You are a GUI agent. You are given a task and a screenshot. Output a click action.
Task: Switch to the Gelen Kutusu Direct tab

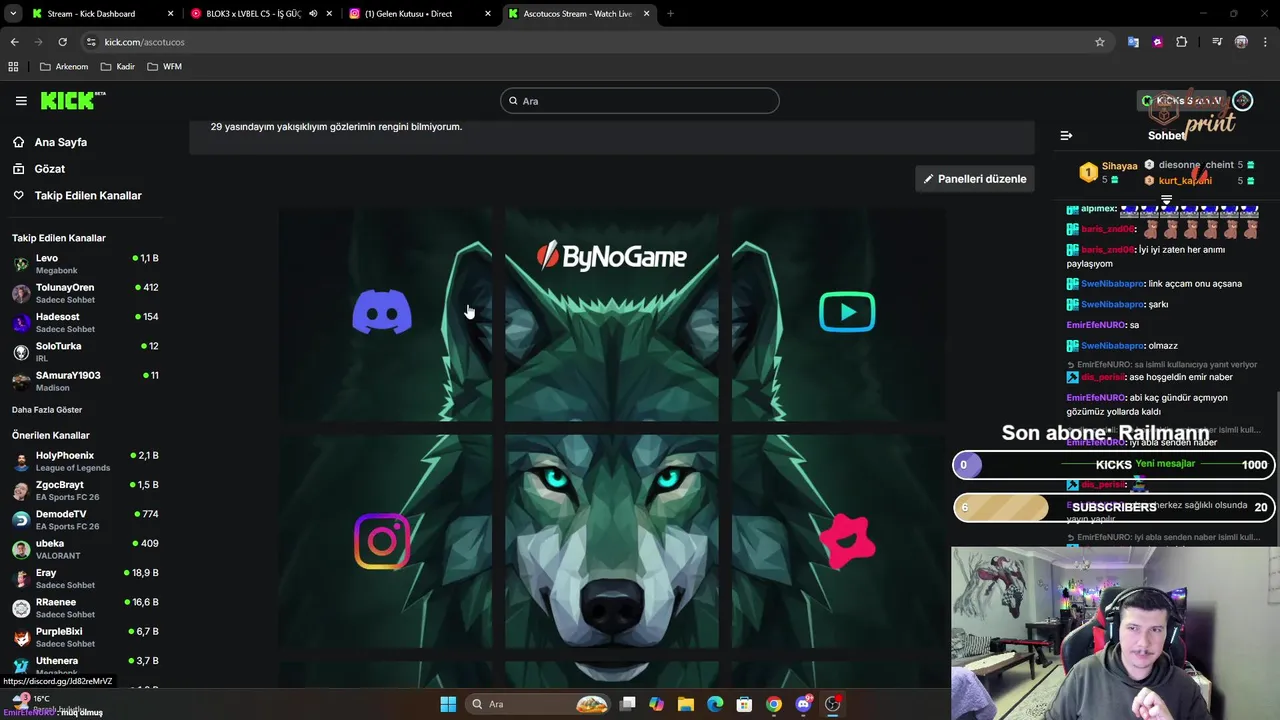419,14
